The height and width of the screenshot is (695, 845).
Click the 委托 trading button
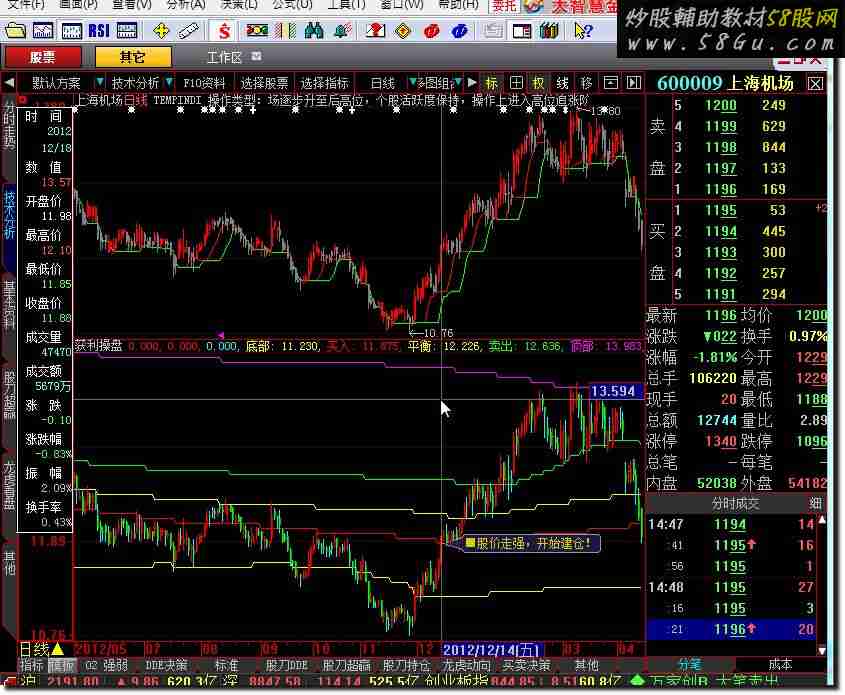(504, 6)
